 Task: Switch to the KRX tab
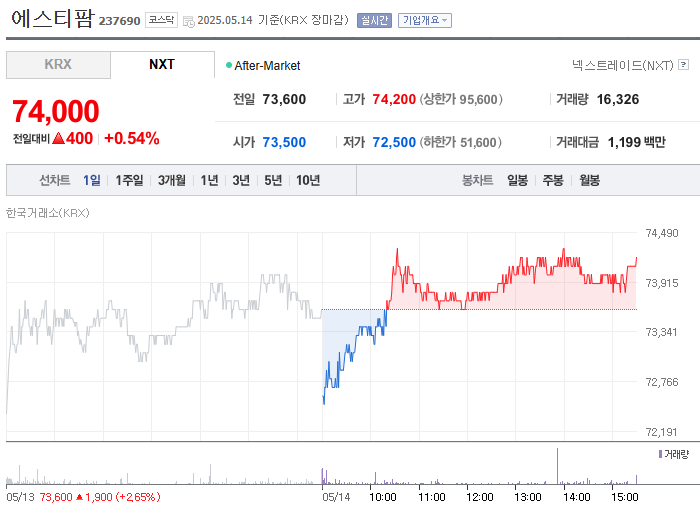click(58, 65)
